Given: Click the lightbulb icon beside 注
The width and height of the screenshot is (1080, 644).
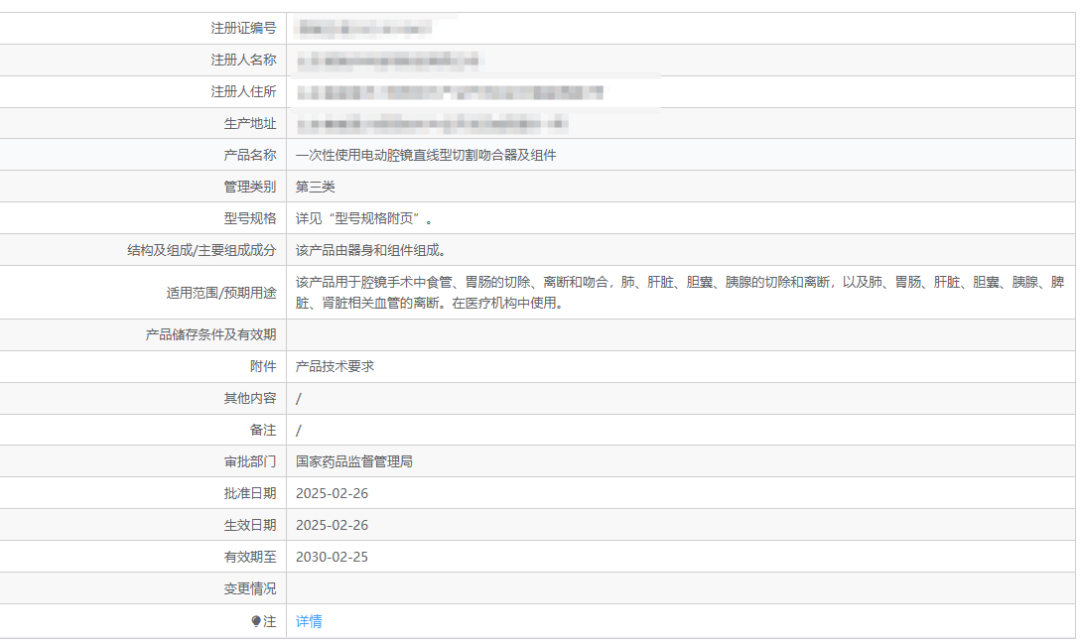Looking at the screenshot, I should point(256,621).
